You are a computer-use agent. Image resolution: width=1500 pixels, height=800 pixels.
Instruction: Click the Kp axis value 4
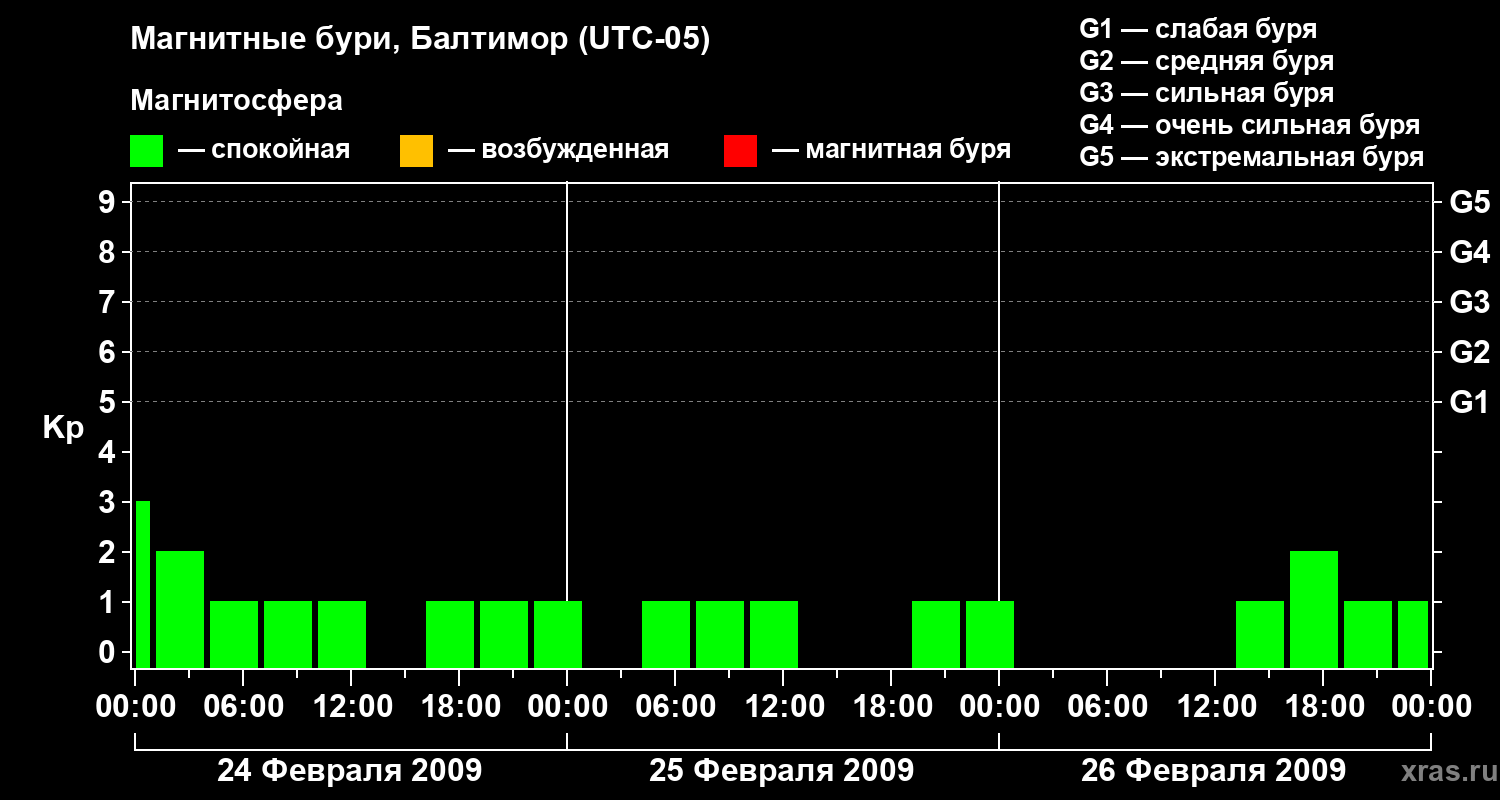[x=109, y=452]
